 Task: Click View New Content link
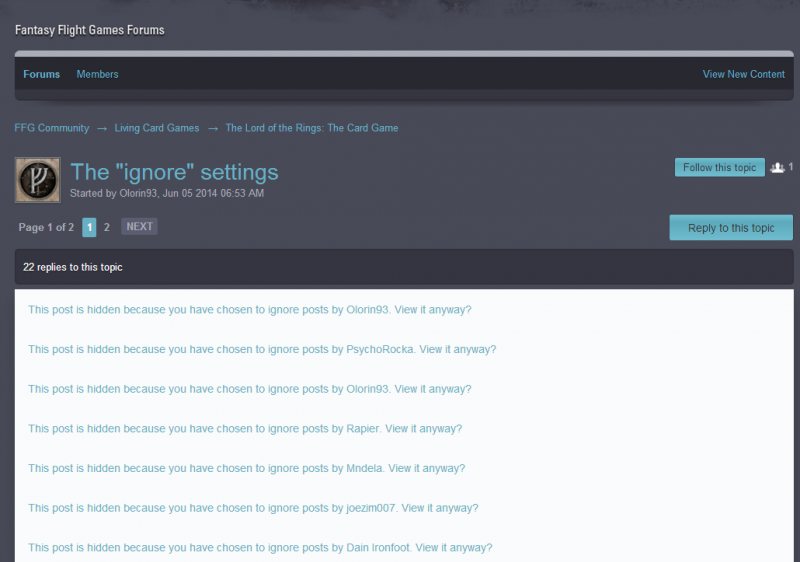(x=743, y=74)
